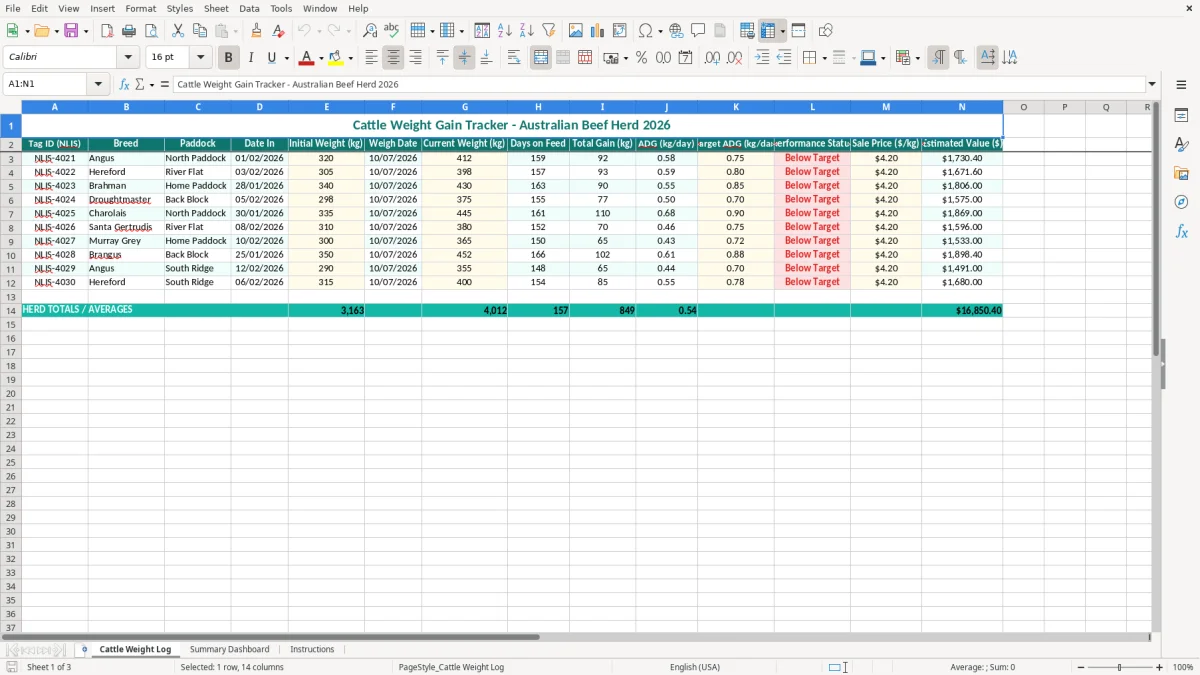Switch to Instructions sheet tab
1200x675 pixels.
pos(312,649)
